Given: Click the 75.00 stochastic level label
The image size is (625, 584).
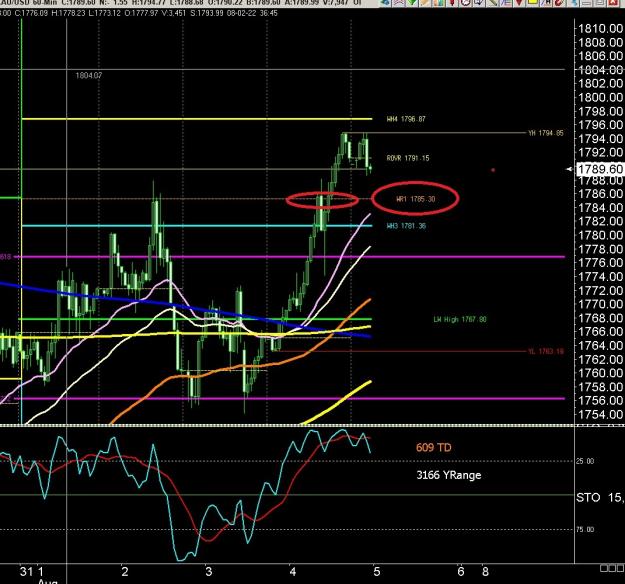Looking at the screenshot, I should pyautogui.click(x=585, y=529).
